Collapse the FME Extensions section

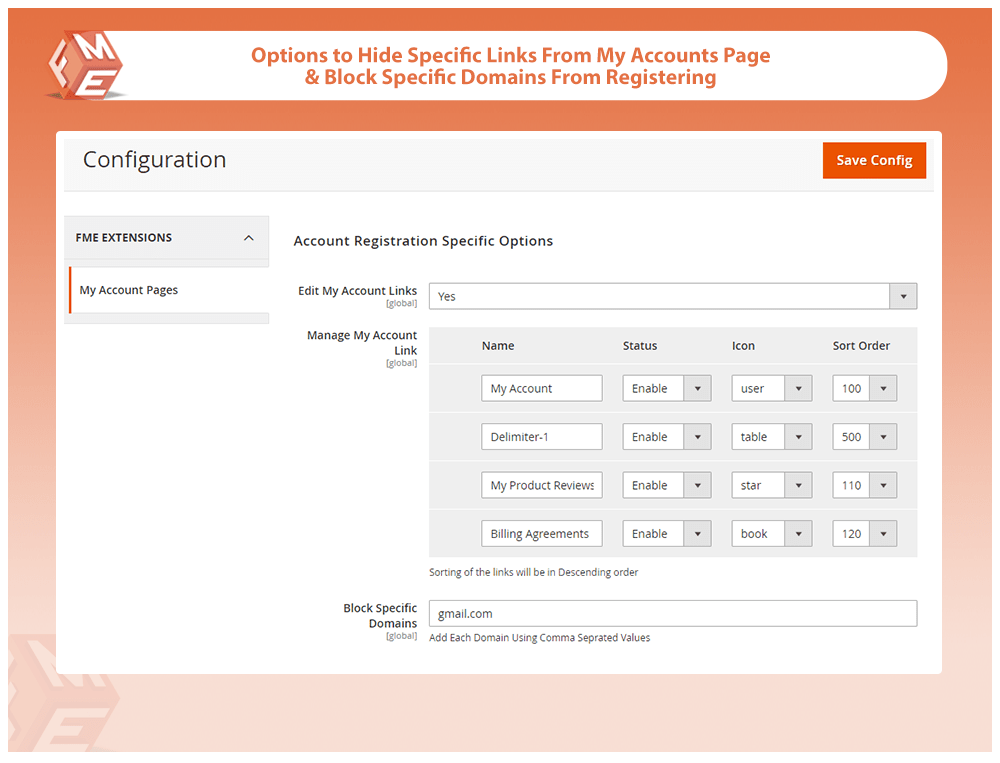coord(248,238)
